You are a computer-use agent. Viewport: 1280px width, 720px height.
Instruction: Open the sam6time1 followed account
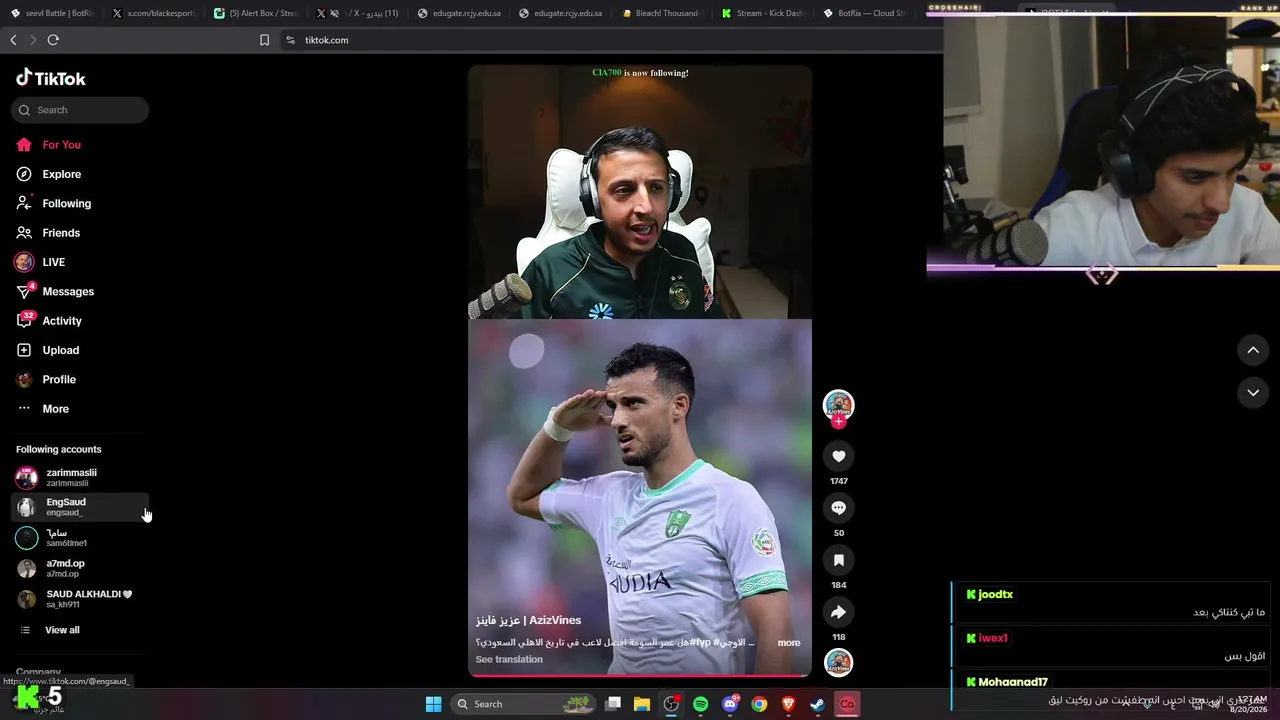(80, 538)
